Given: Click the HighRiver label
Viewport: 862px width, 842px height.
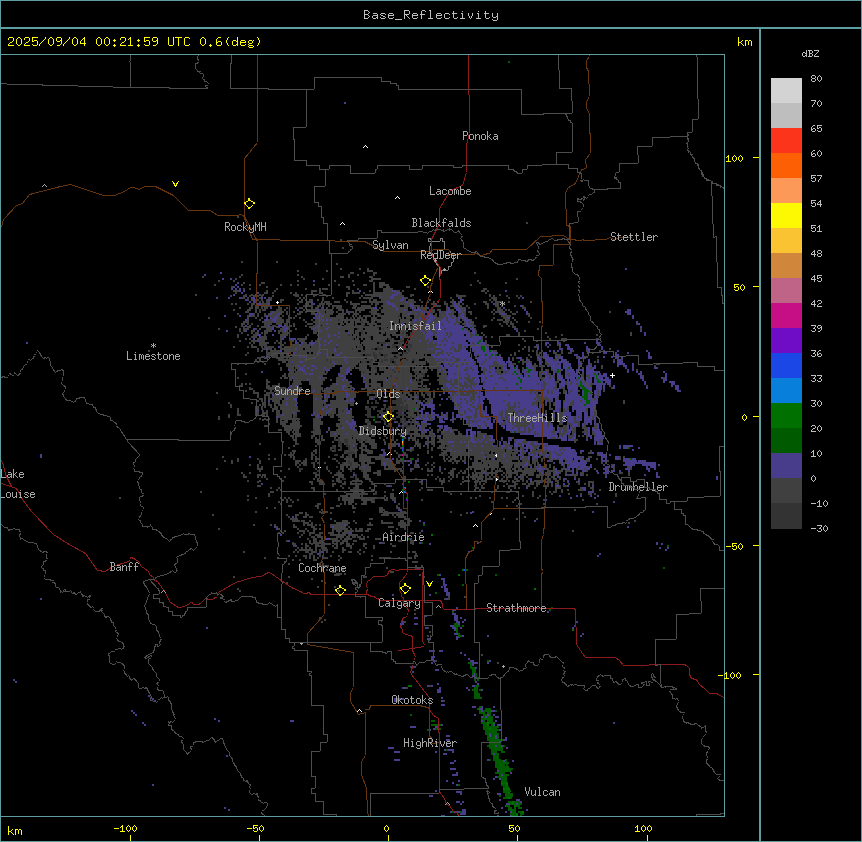Looking at the screenshot, I should (430, 743).
